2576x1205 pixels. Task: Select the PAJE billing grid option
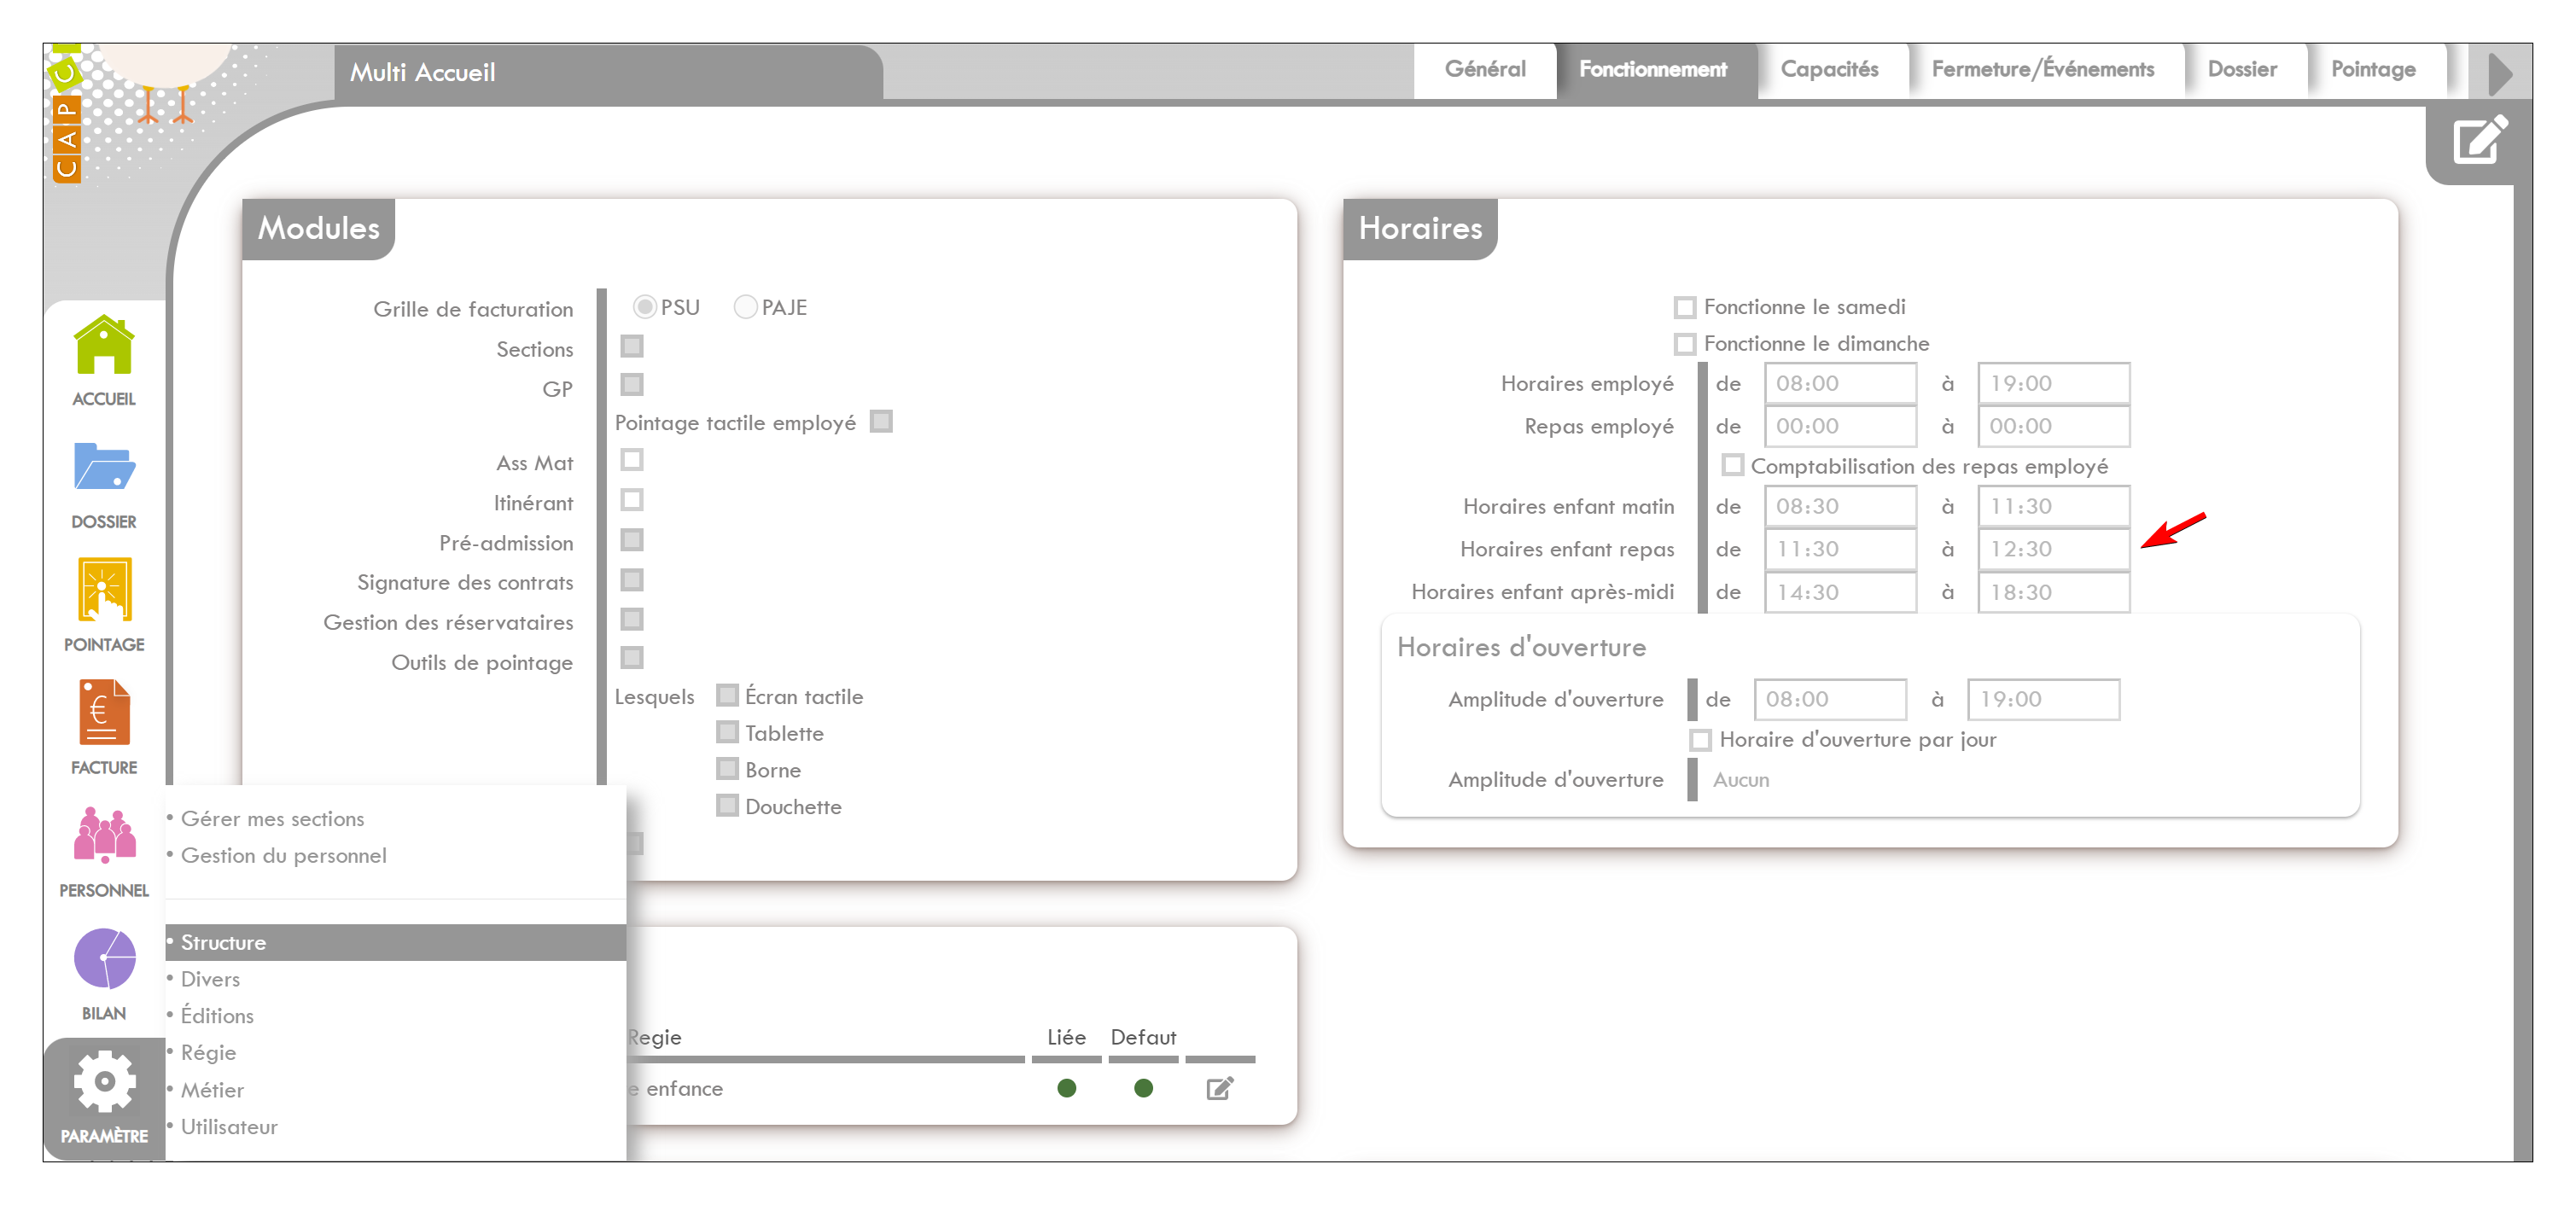[745, 307]
